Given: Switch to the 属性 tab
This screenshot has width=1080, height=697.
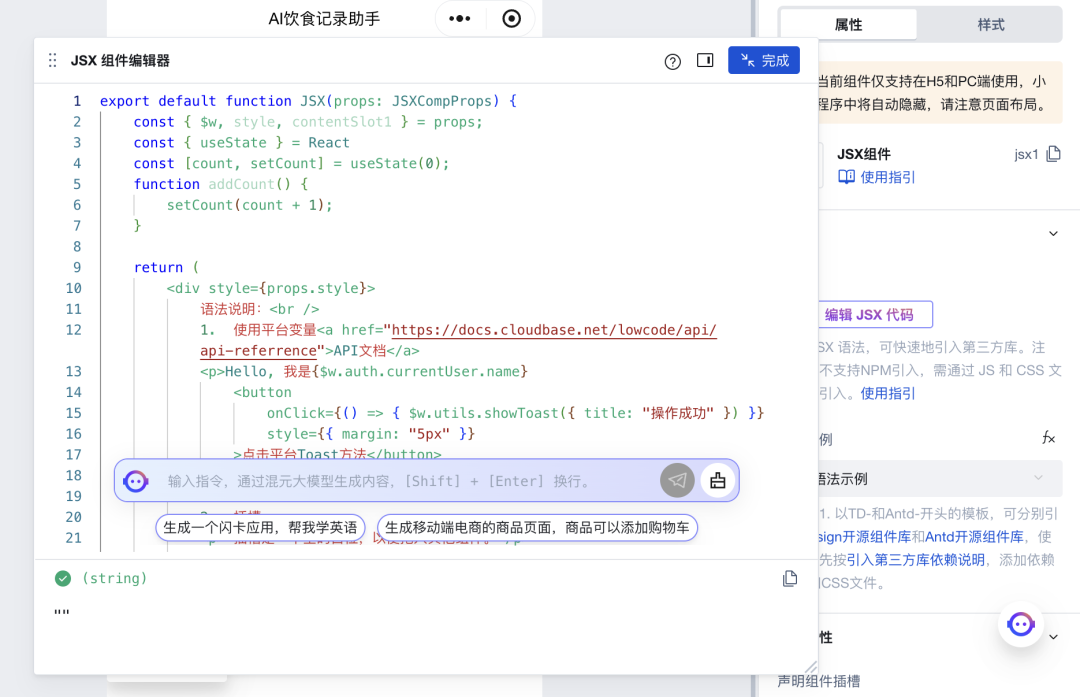Looking at the screenshot, I should (848, 25).
